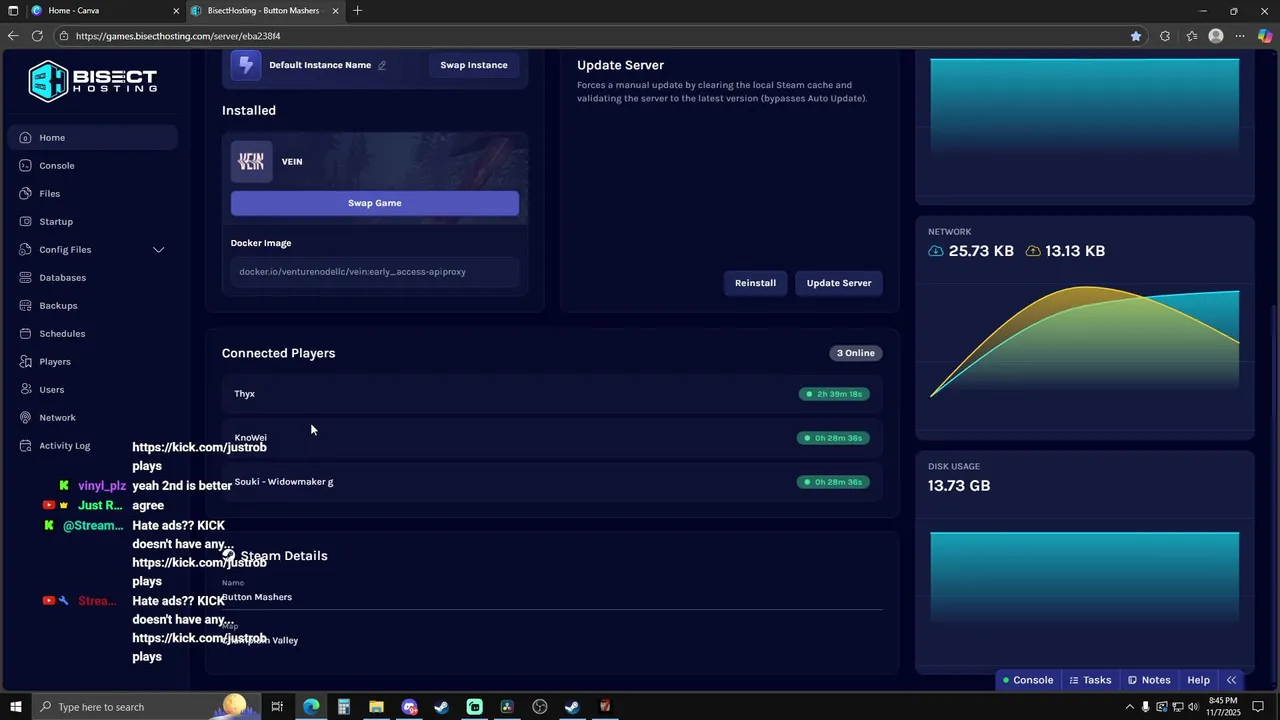This screenshot has height=720, width=1280.
Task: Open the browser extensions icon
Action: click(x=1165, y=36)
